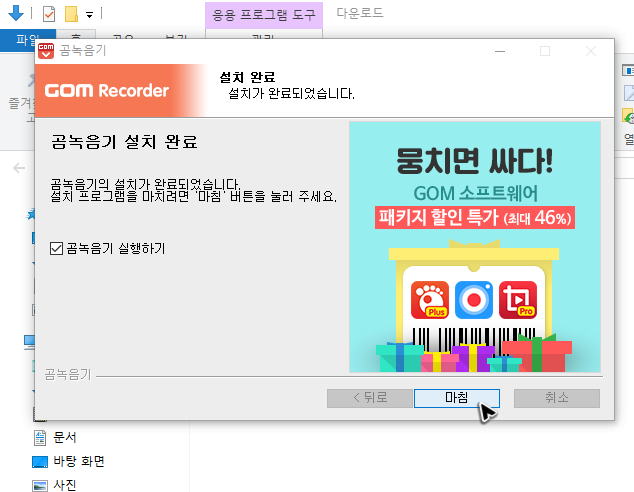Screen dimensions: 634x492
Task: Click the 취소 (Cancel) button
Action: tap(557, 398)
